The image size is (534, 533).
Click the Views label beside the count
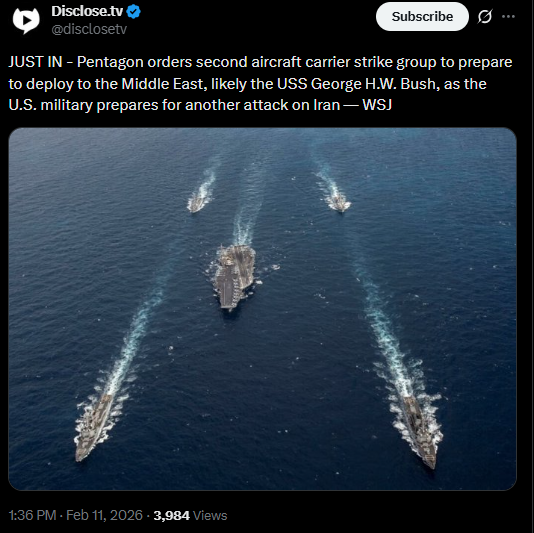coord(210,515)
